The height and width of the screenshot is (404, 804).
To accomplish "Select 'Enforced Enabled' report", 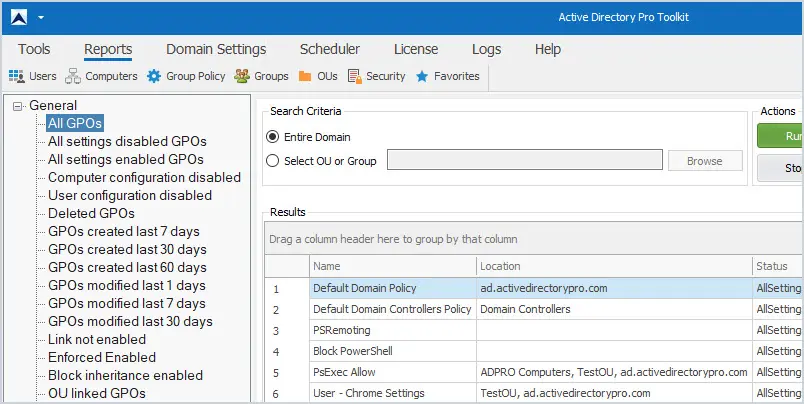I will coord(102,357).
